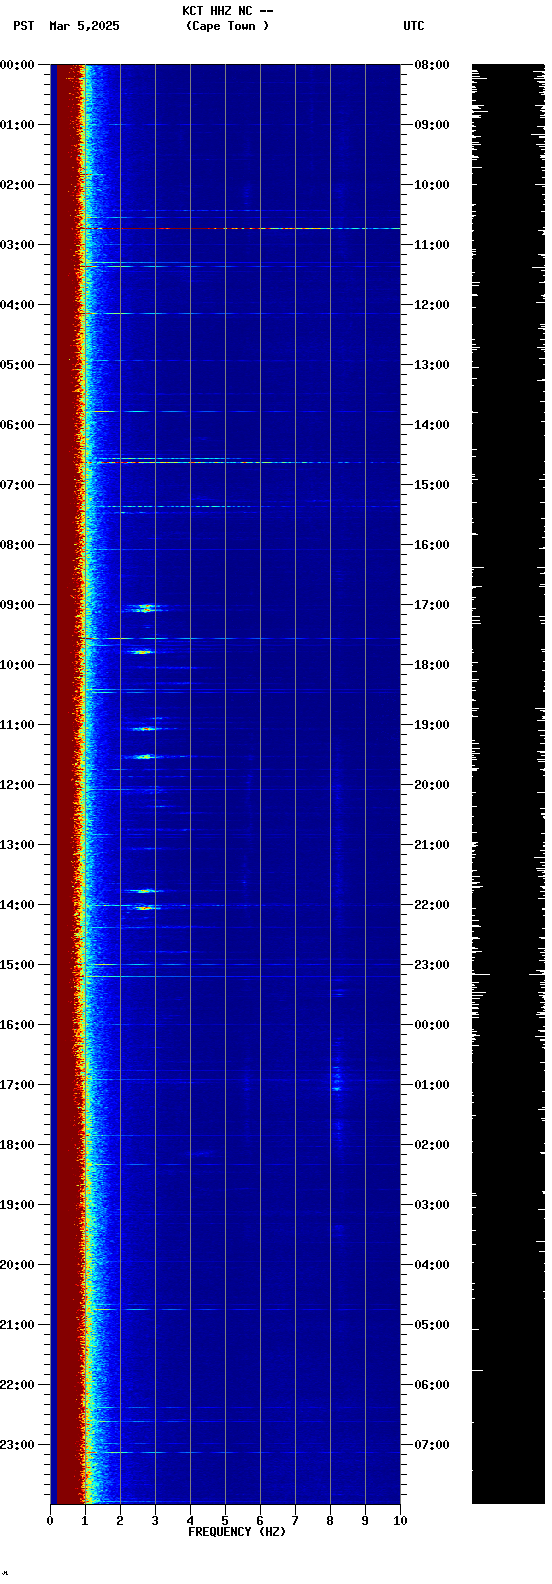Click the black amplitude trace panel
The image size is (552, 1584).
508,784
